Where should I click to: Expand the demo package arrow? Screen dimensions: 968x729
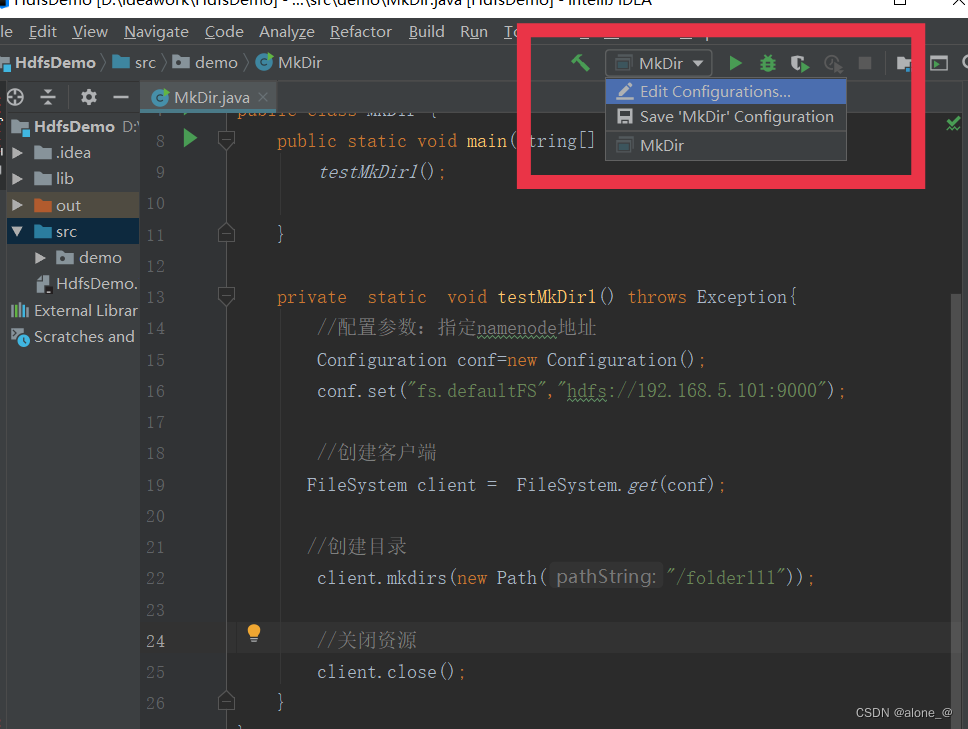(x=40, y=257)
